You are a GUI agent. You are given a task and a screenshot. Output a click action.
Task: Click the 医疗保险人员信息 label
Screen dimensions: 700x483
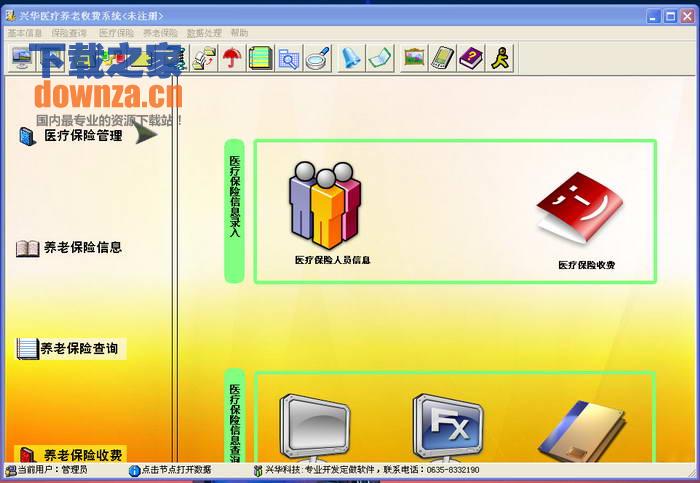pyautogui.click(x=333, y=260)
